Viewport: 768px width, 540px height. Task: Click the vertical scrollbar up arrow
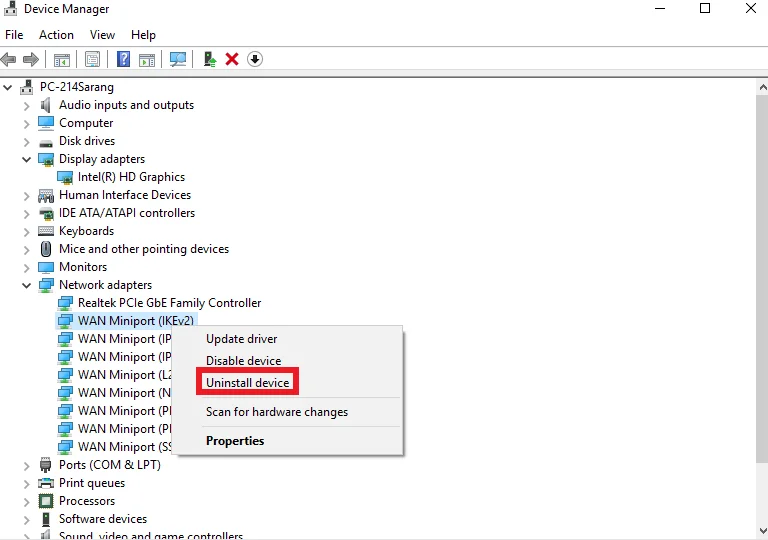[762, 87]
